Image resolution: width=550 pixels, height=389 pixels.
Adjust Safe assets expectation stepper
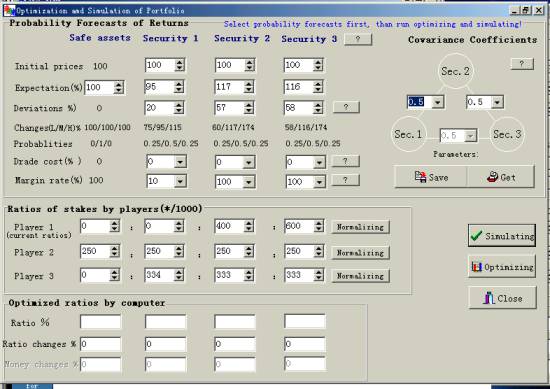tap(118, 87)
